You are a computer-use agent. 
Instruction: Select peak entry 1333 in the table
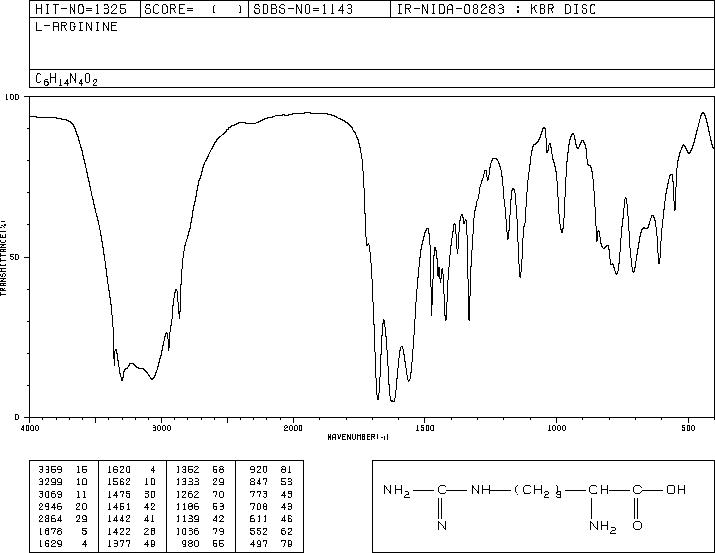coord(200,482)
